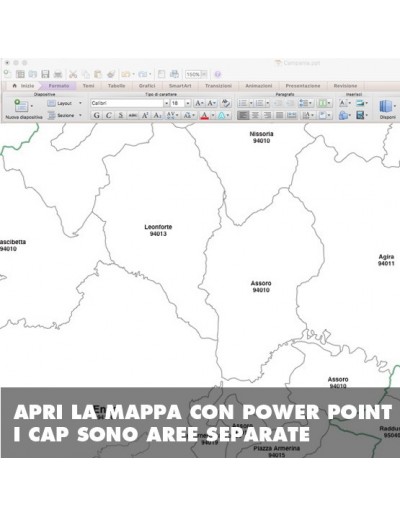Open font color dropdown arrow
This screenshot has width=400, height=517.
click(213, 116)
